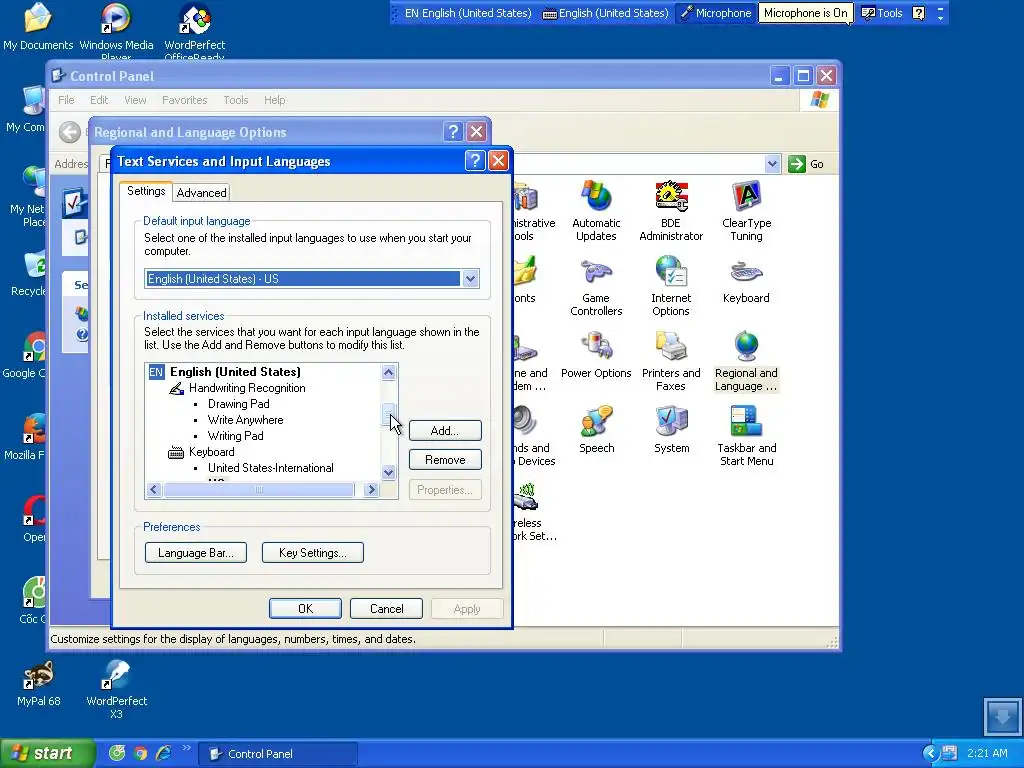Select English (United States) list heading
The height and width of the screenshot is (768, 1024).
235,372
